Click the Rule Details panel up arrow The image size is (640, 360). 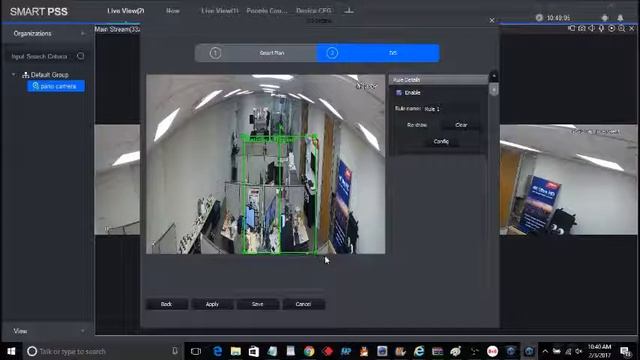[493, 76]
